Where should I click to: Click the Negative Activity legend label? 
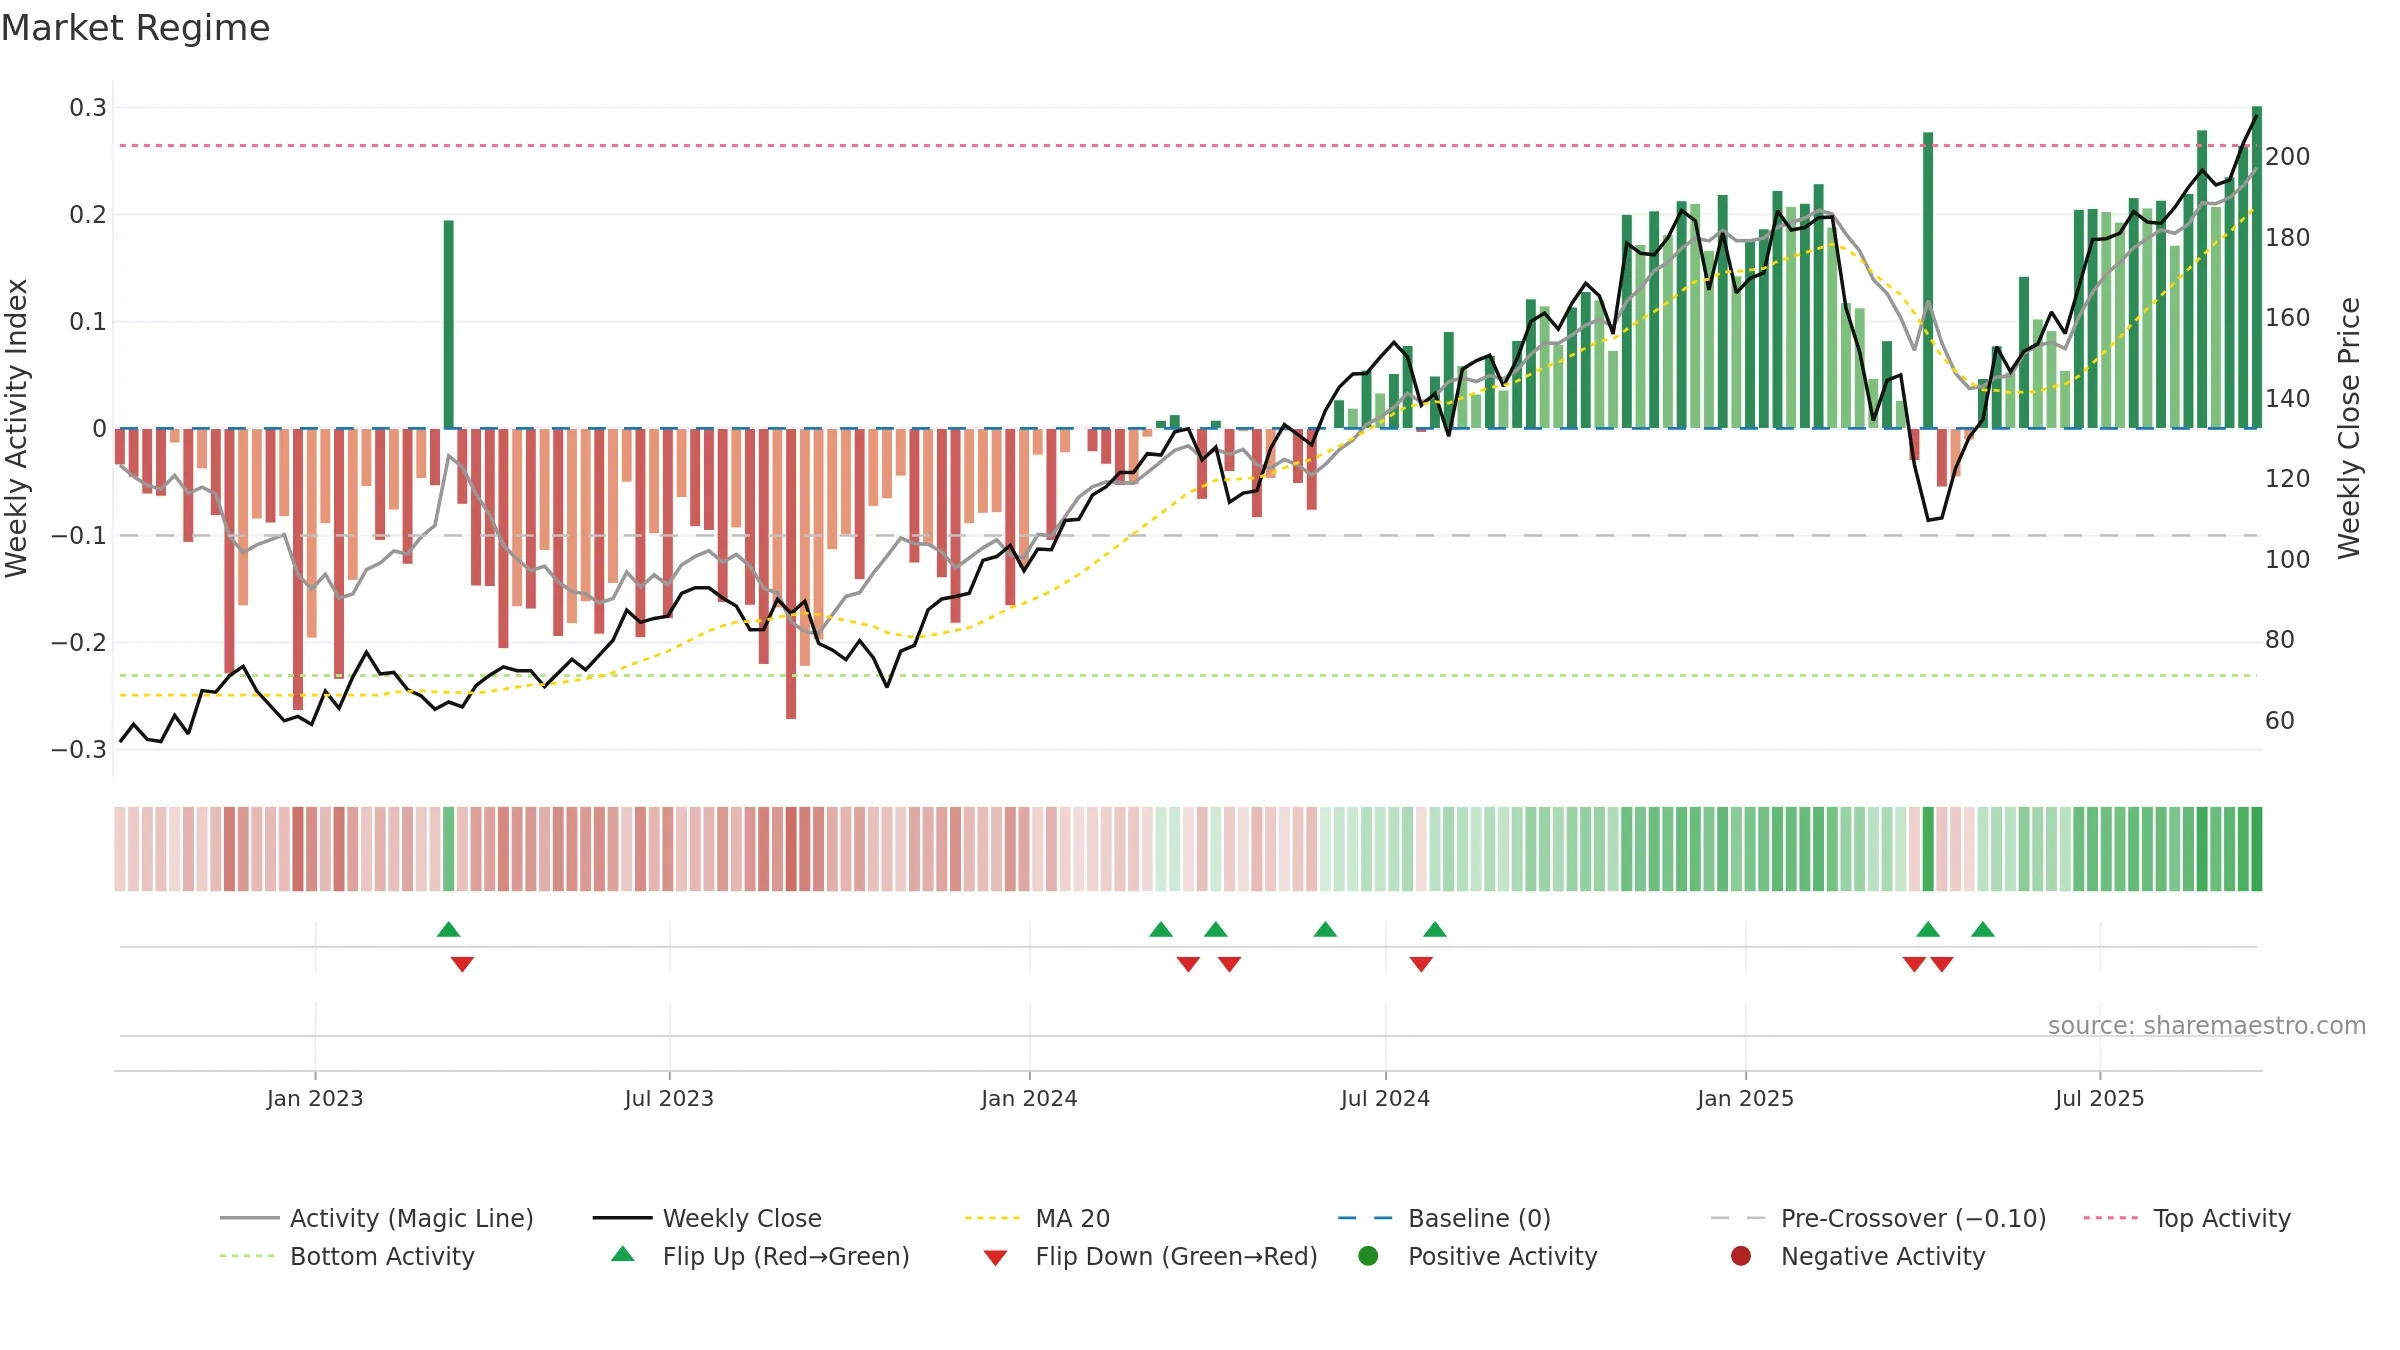(x=1883, y=1256)
